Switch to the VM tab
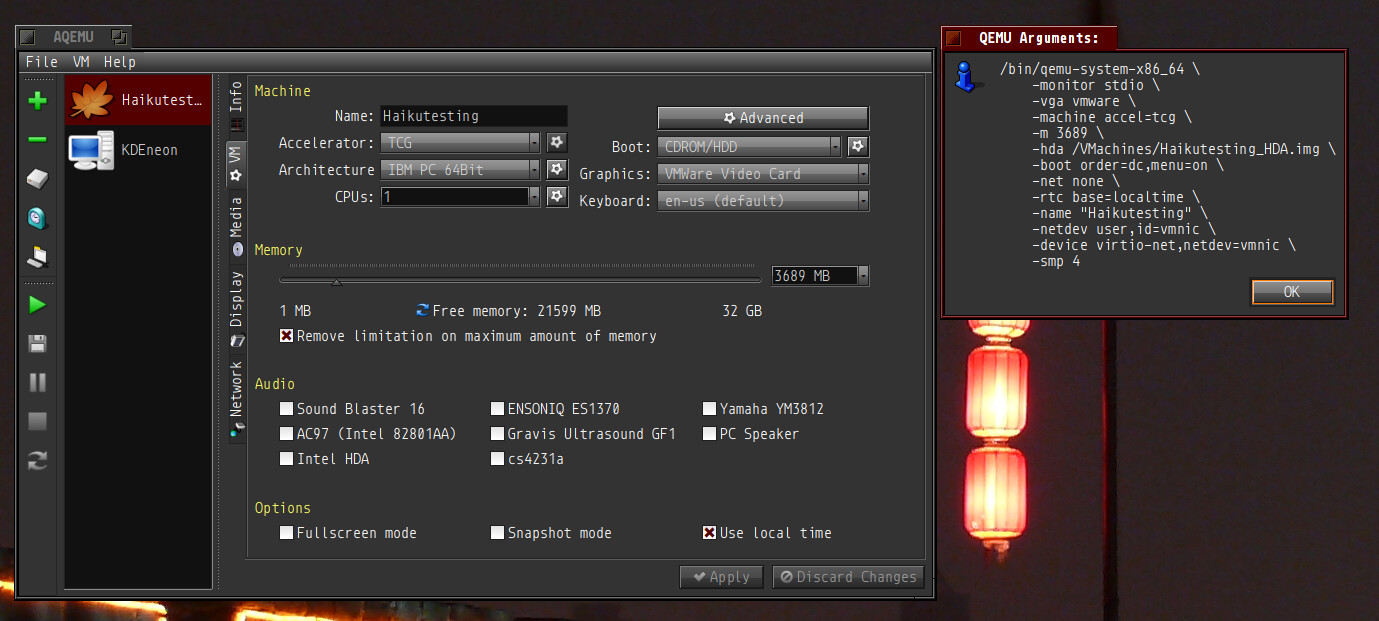The height and width of the screenshot is (621, 1379). [x=236, y=163]
